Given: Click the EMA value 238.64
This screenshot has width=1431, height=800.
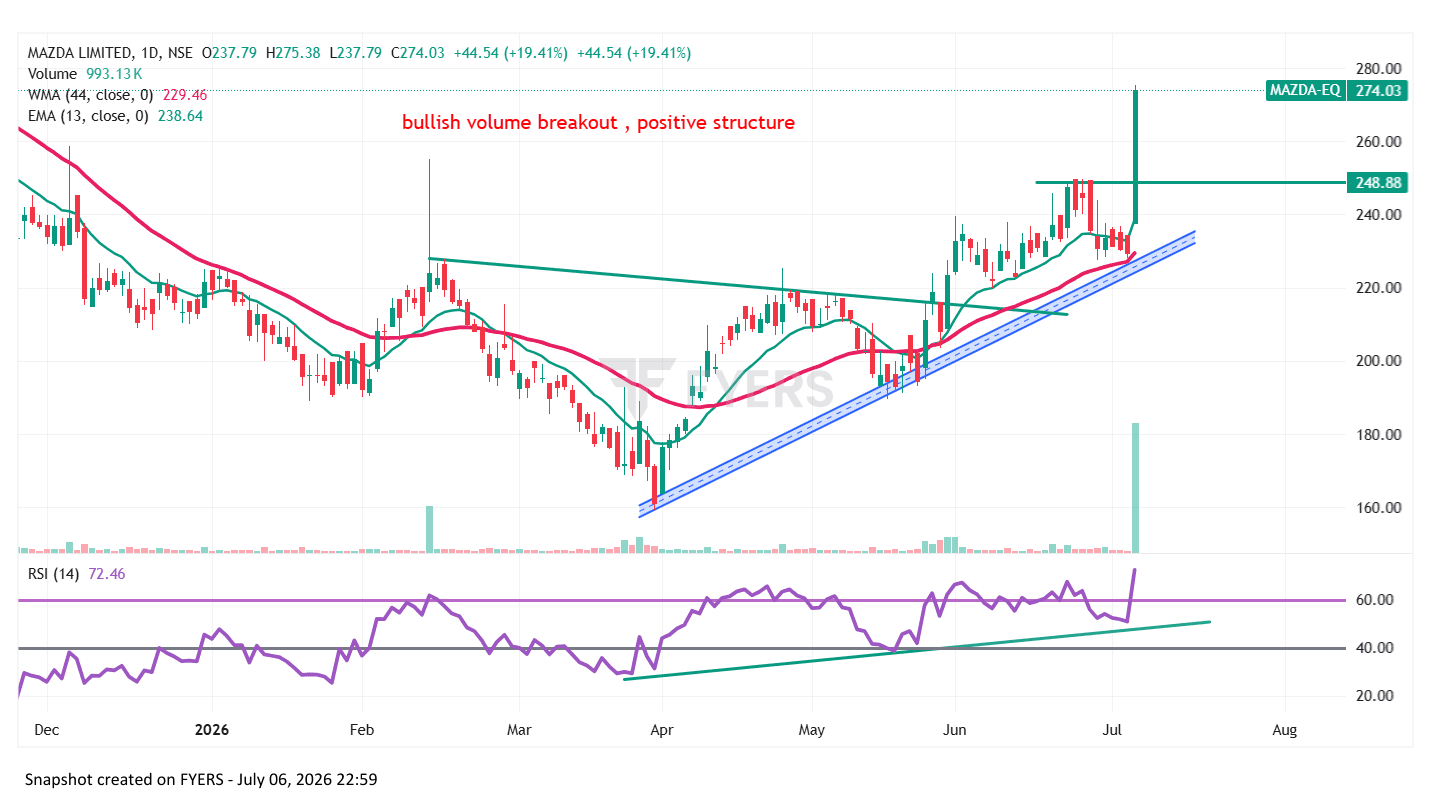Looking at the screenshot, I should pos(181,116).
